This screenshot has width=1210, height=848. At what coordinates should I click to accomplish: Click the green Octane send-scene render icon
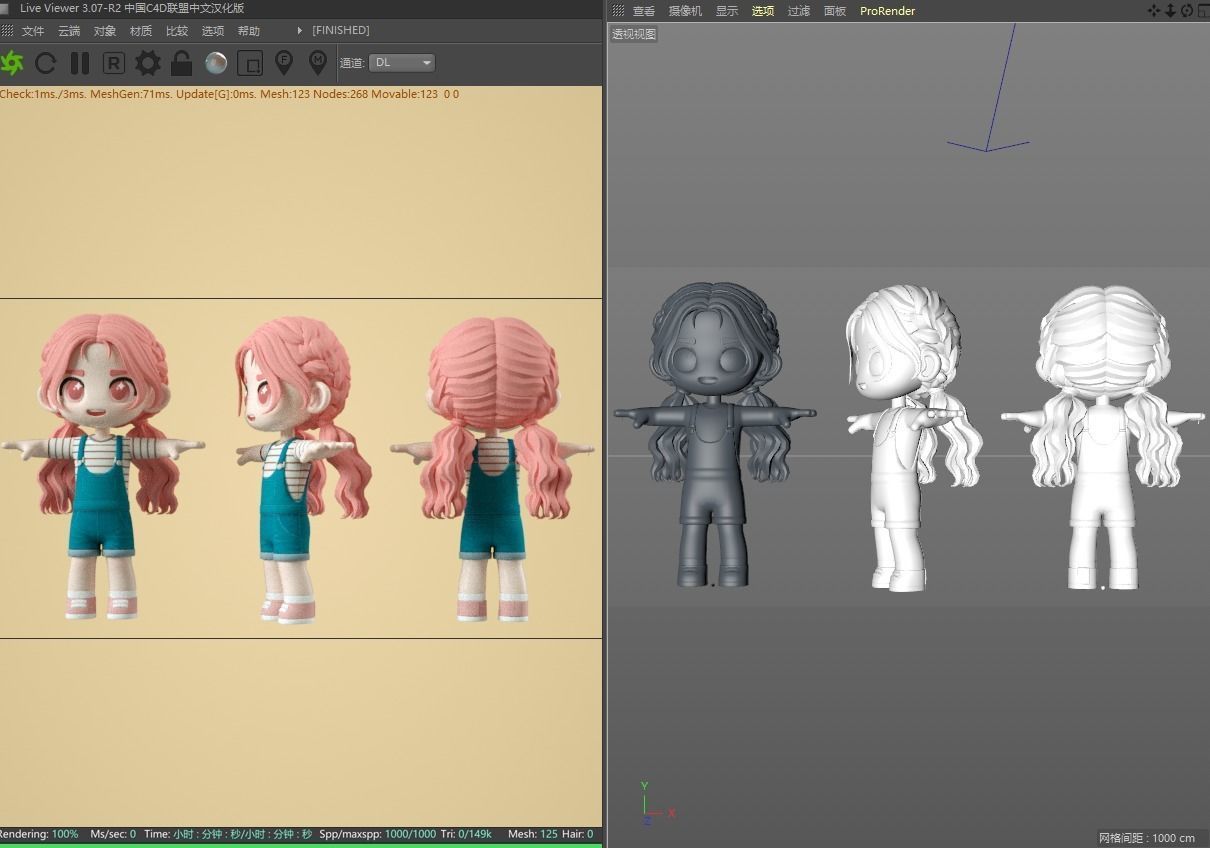[x=12, y=63]
